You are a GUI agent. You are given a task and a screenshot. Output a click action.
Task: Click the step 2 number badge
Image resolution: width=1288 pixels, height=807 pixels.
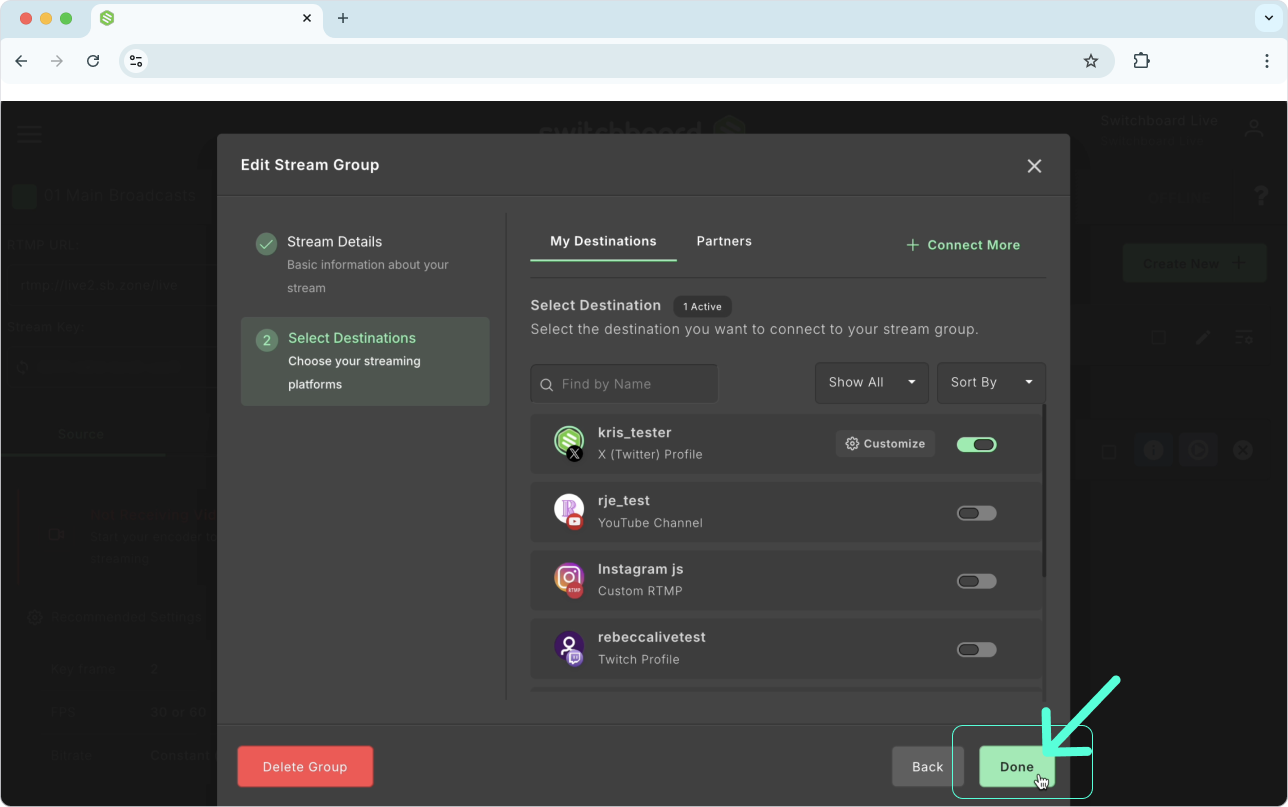(x=266, y=340)
